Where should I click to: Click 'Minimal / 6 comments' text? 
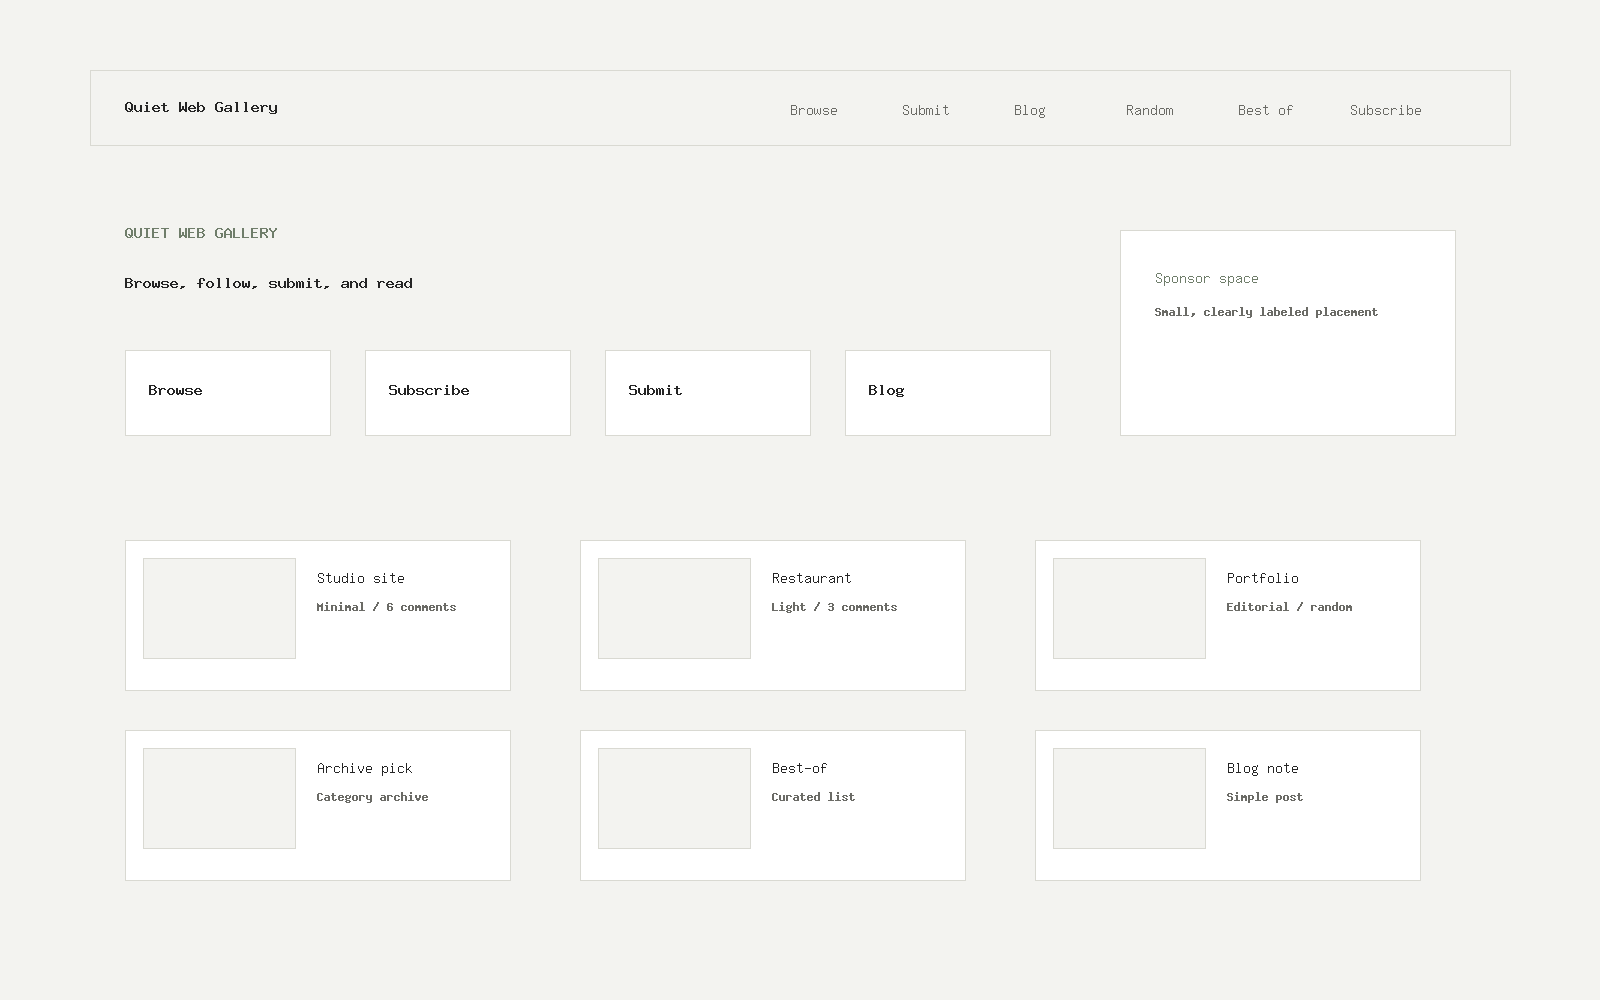386,607
